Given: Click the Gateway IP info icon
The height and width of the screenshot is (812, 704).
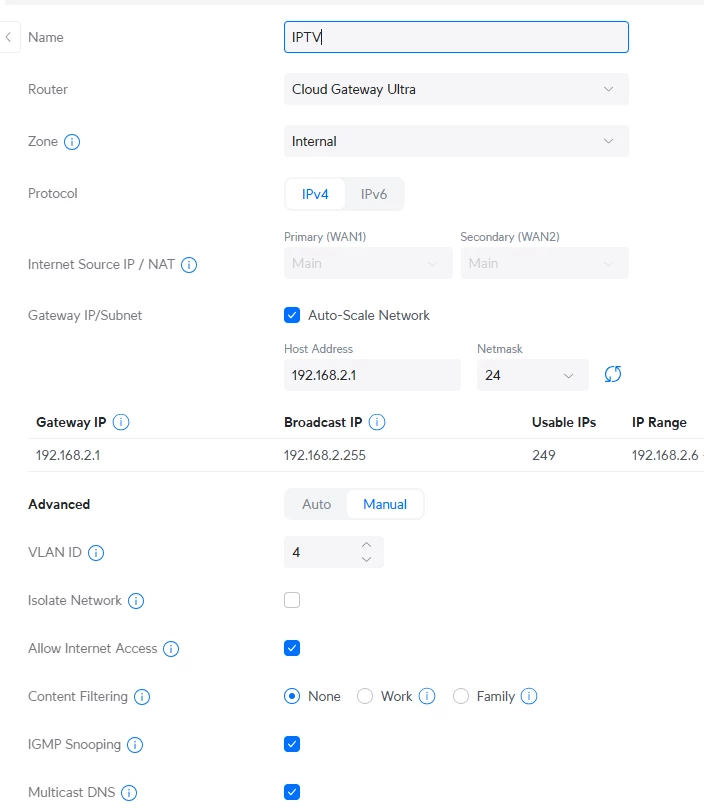Looking at the screenshot, I should 121,423.
